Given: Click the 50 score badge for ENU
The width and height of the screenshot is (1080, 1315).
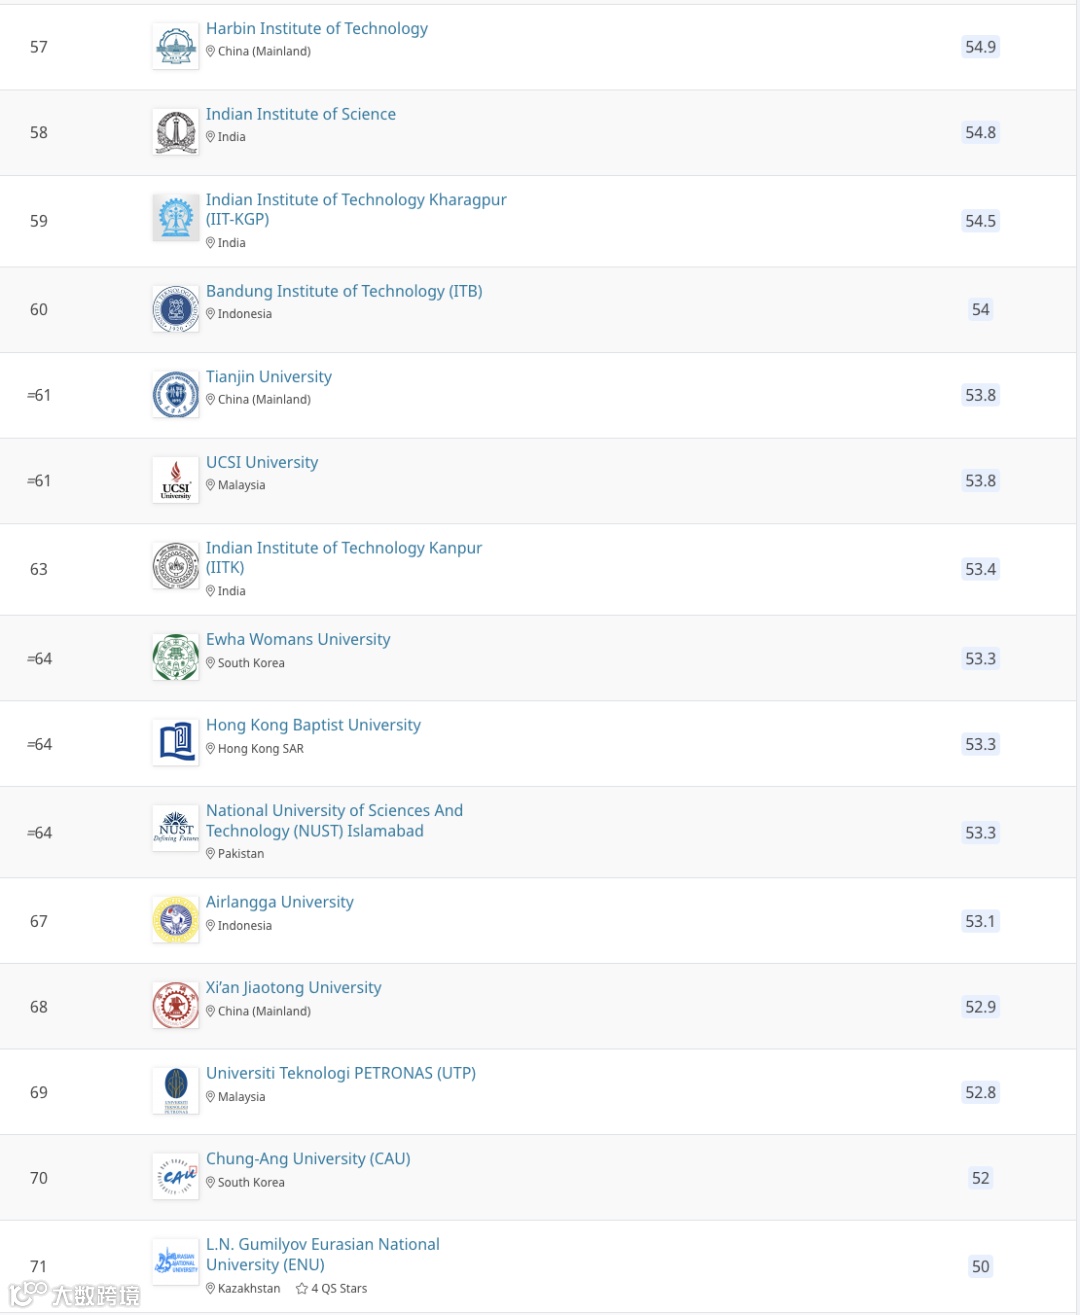Looking at the screenshot, I should (x=980, y=1267).
